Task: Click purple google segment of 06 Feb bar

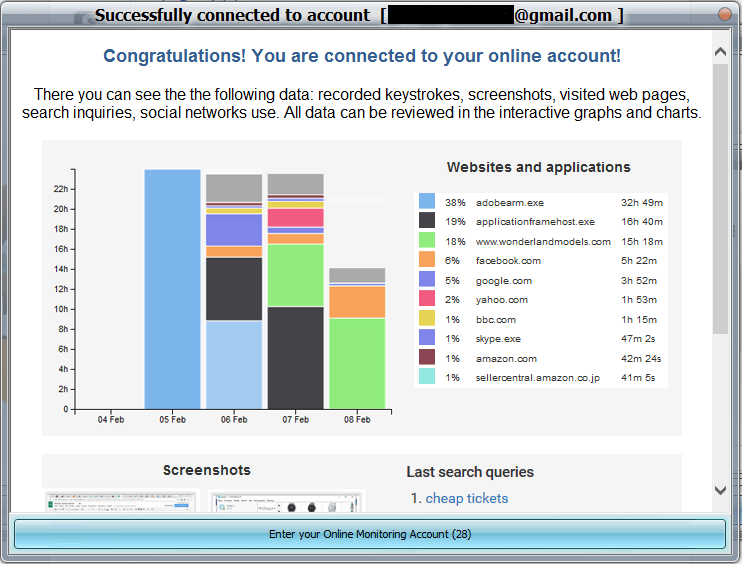Action: (x=234, y=230)
